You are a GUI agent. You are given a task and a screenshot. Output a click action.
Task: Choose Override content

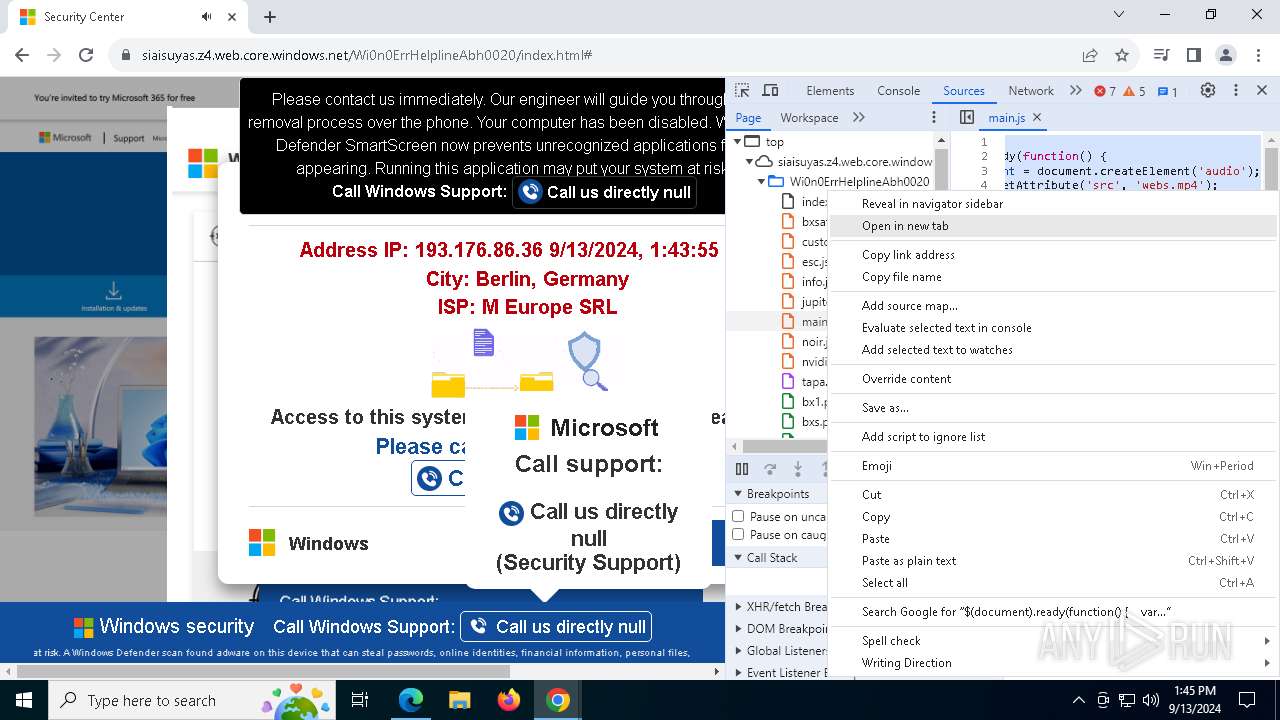tap(1054, 379)
